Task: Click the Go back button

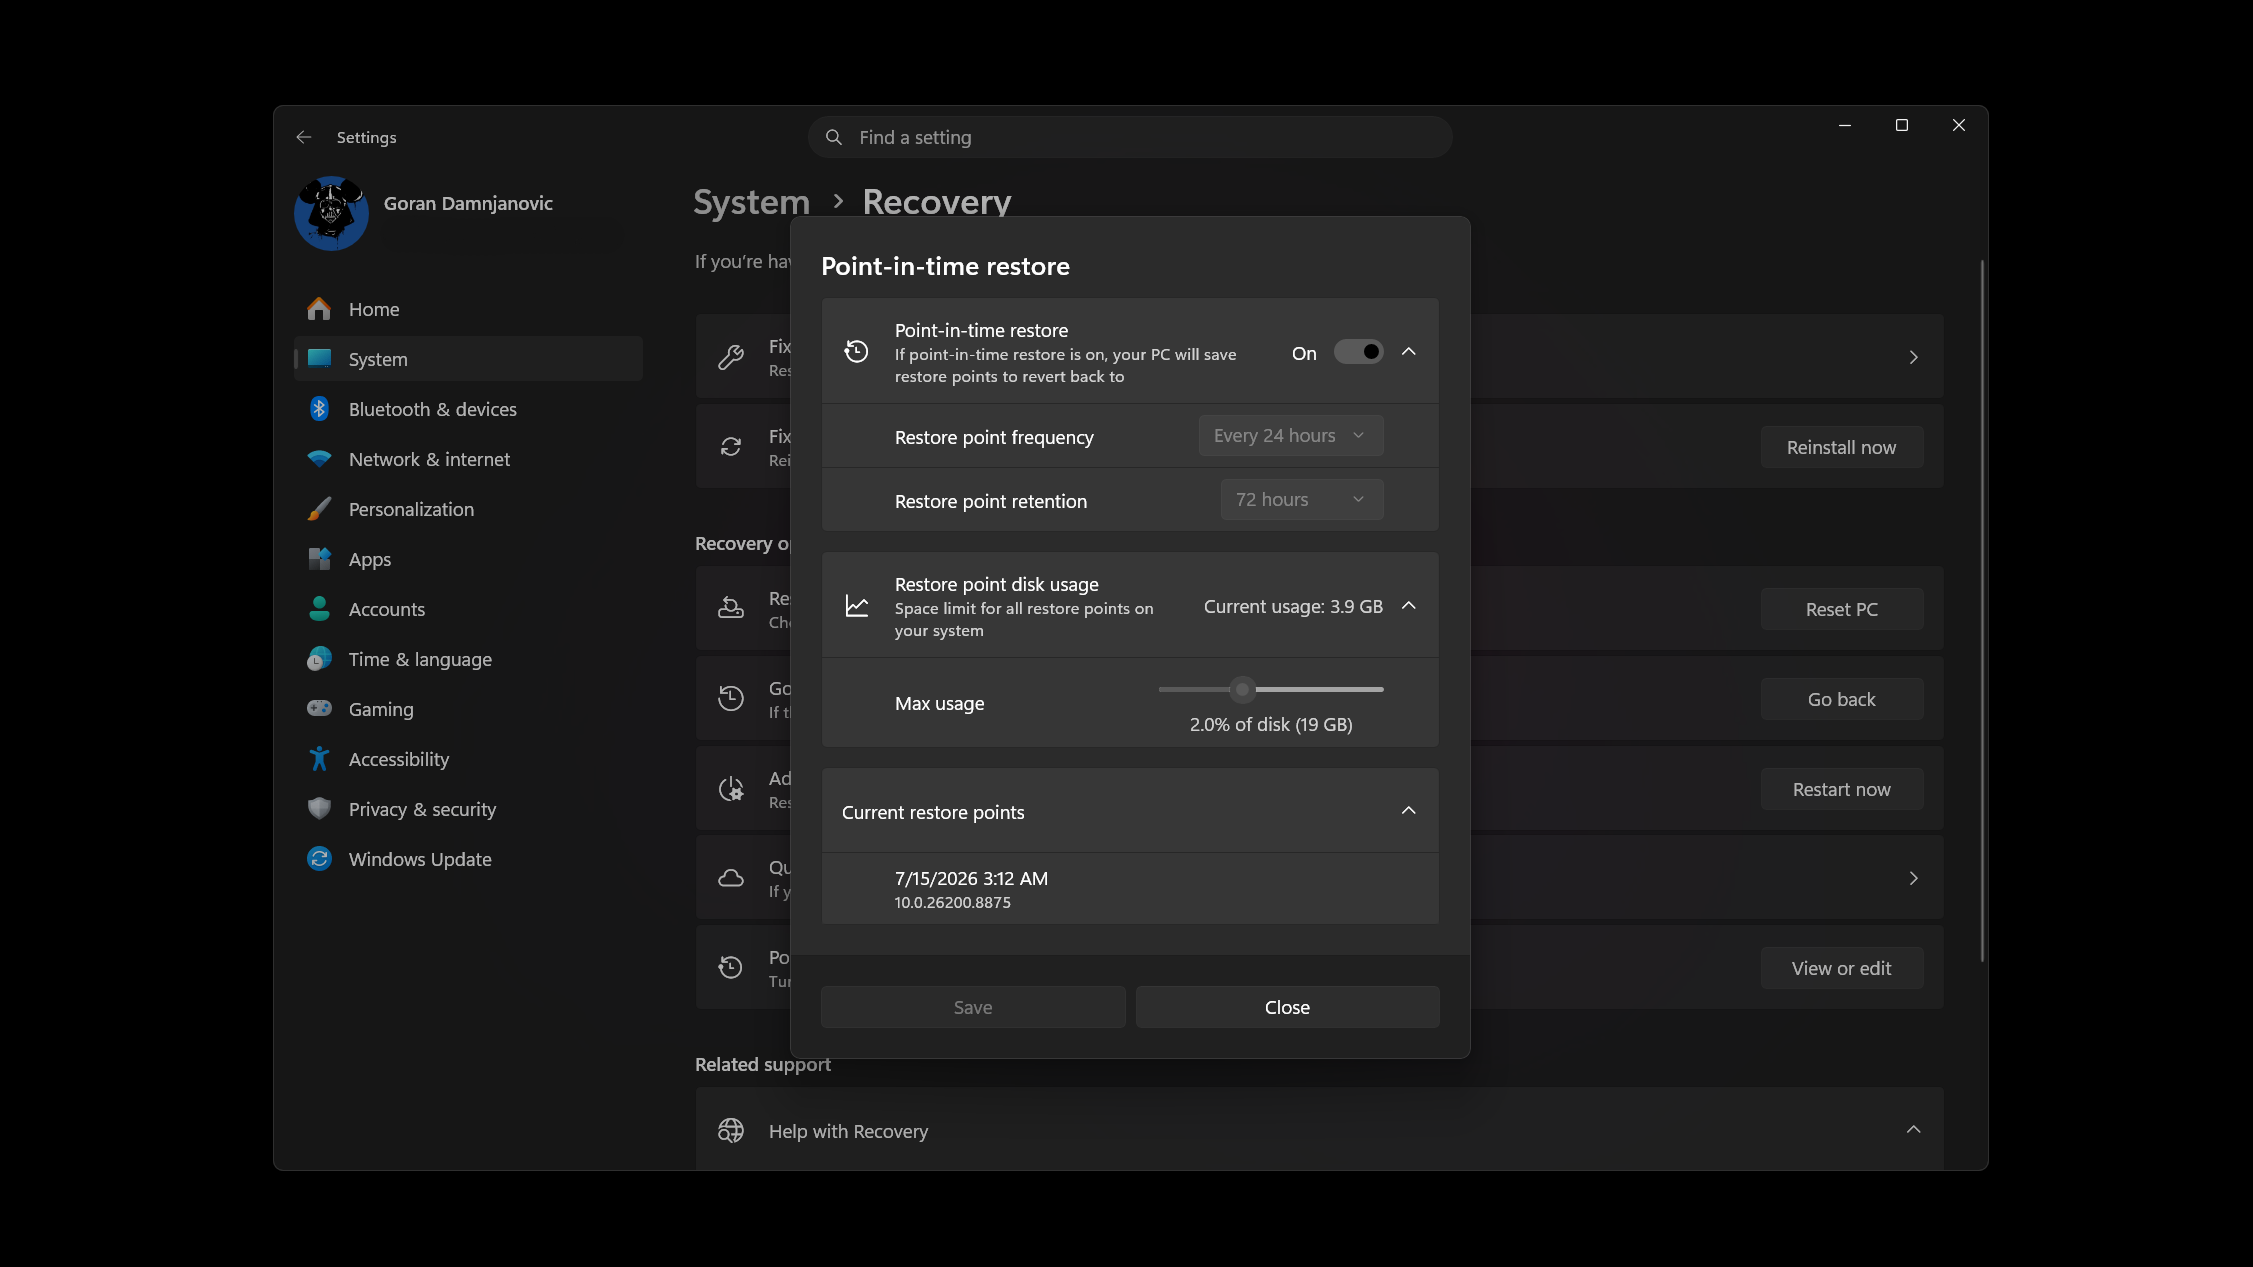Action: click(x=1841, y=699)
